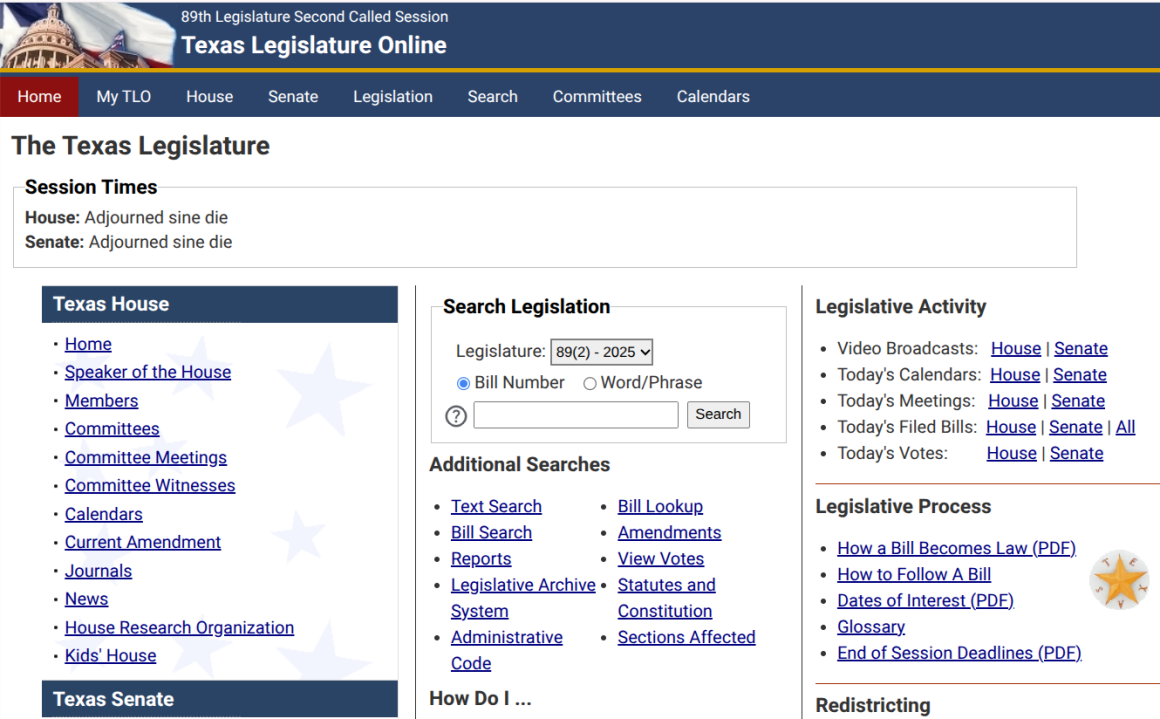1160x719 pixels.
Task: Open Today's Calendars Senate link
Action: point(1080,375)
